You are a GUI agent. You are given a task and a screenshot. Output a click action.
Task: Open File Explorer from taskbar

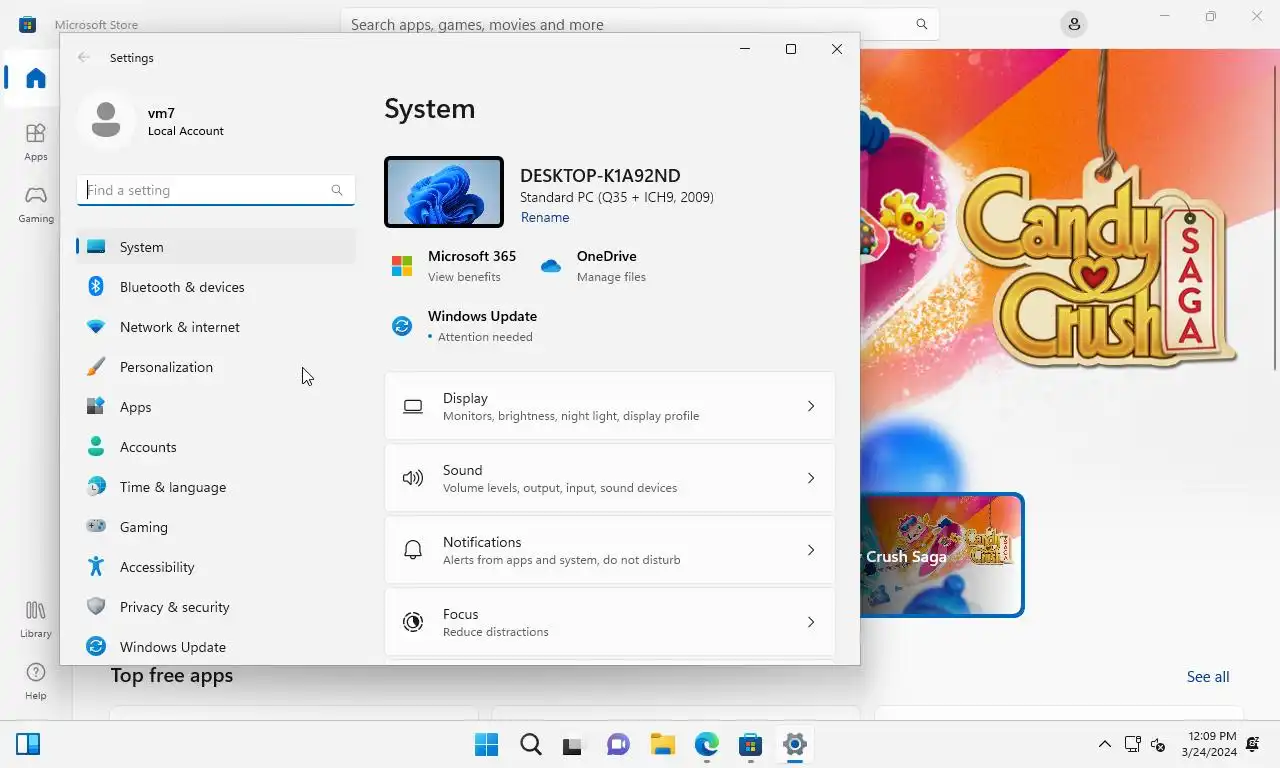pyautogui.click(x=662, y=744)
